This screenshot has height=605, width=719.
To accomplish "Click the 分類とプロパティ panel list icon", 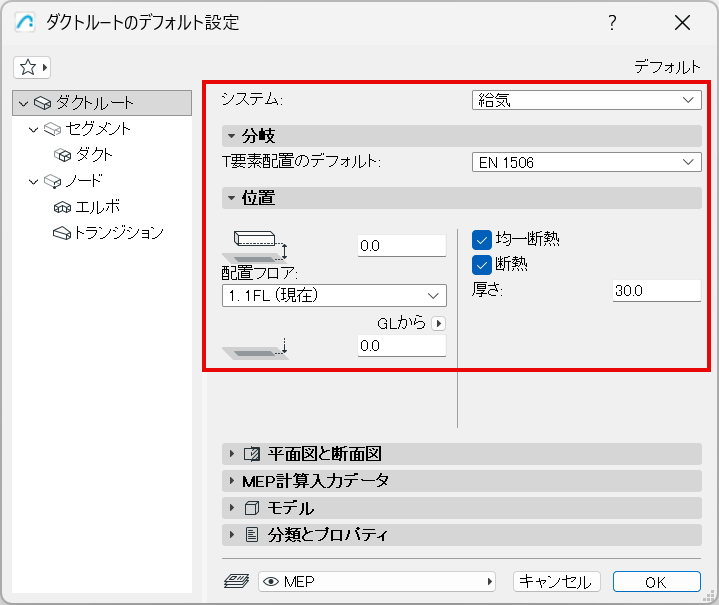I will point(252,535).
